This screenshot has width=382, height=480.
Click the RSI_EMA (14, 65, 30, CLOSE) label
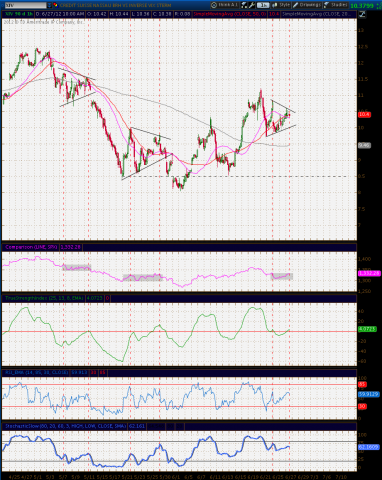(36, 372)
